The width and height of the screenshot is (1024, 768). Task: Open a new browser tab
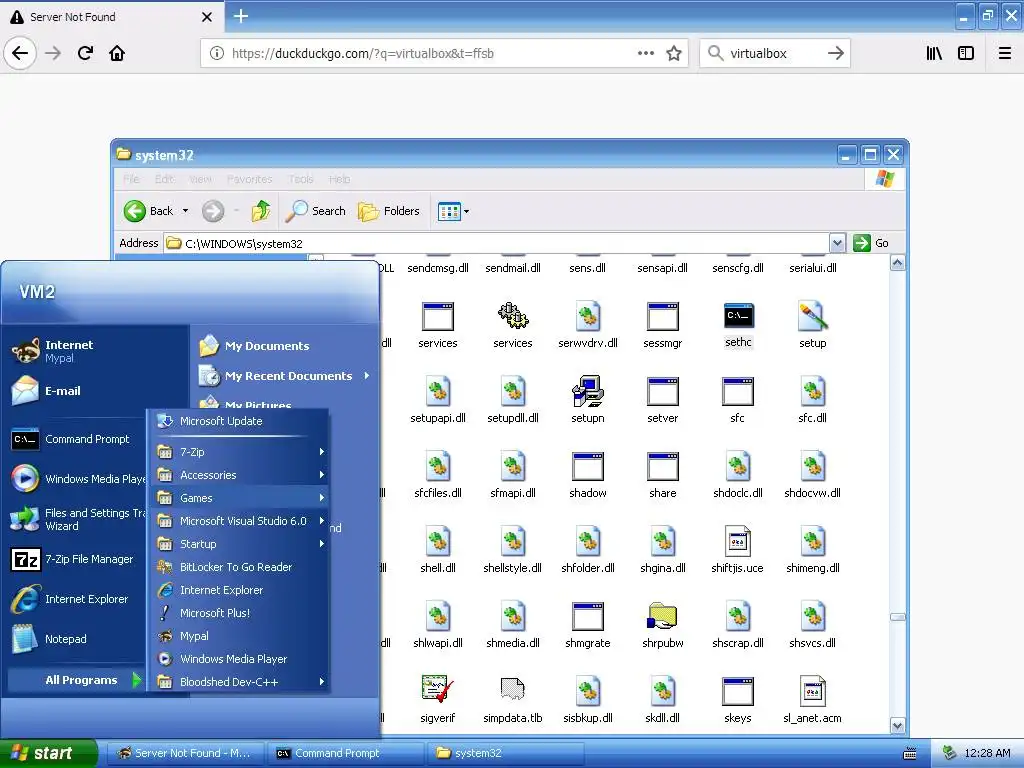(x=241, y=16)
